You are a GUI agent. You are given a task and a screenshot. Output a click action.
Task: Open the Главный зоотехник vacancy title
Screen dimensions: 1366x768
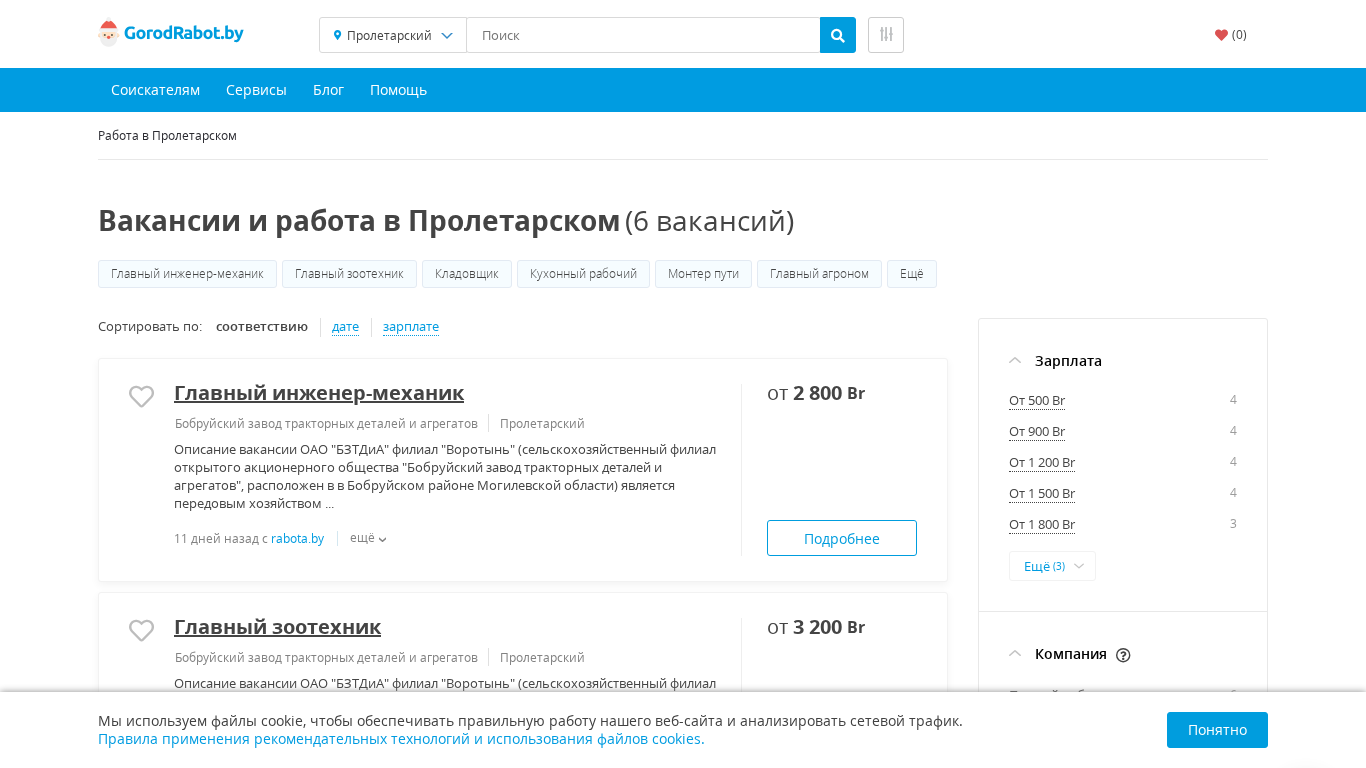pyautogui.click(x=277, y=626)
